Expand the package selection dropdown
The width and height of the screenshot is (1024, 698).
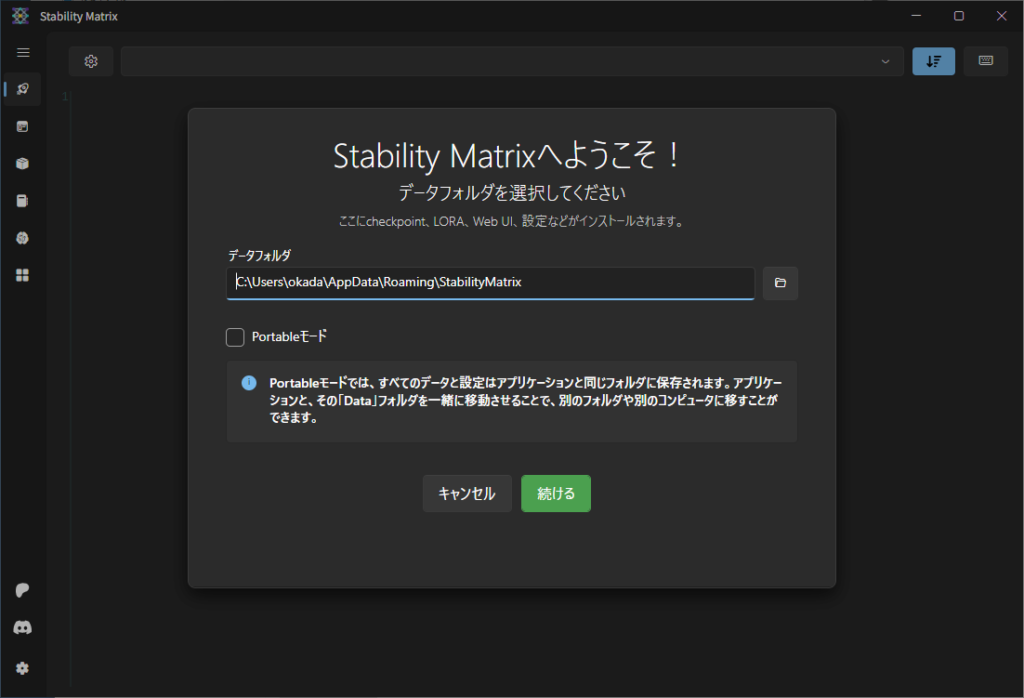point(513,61)
